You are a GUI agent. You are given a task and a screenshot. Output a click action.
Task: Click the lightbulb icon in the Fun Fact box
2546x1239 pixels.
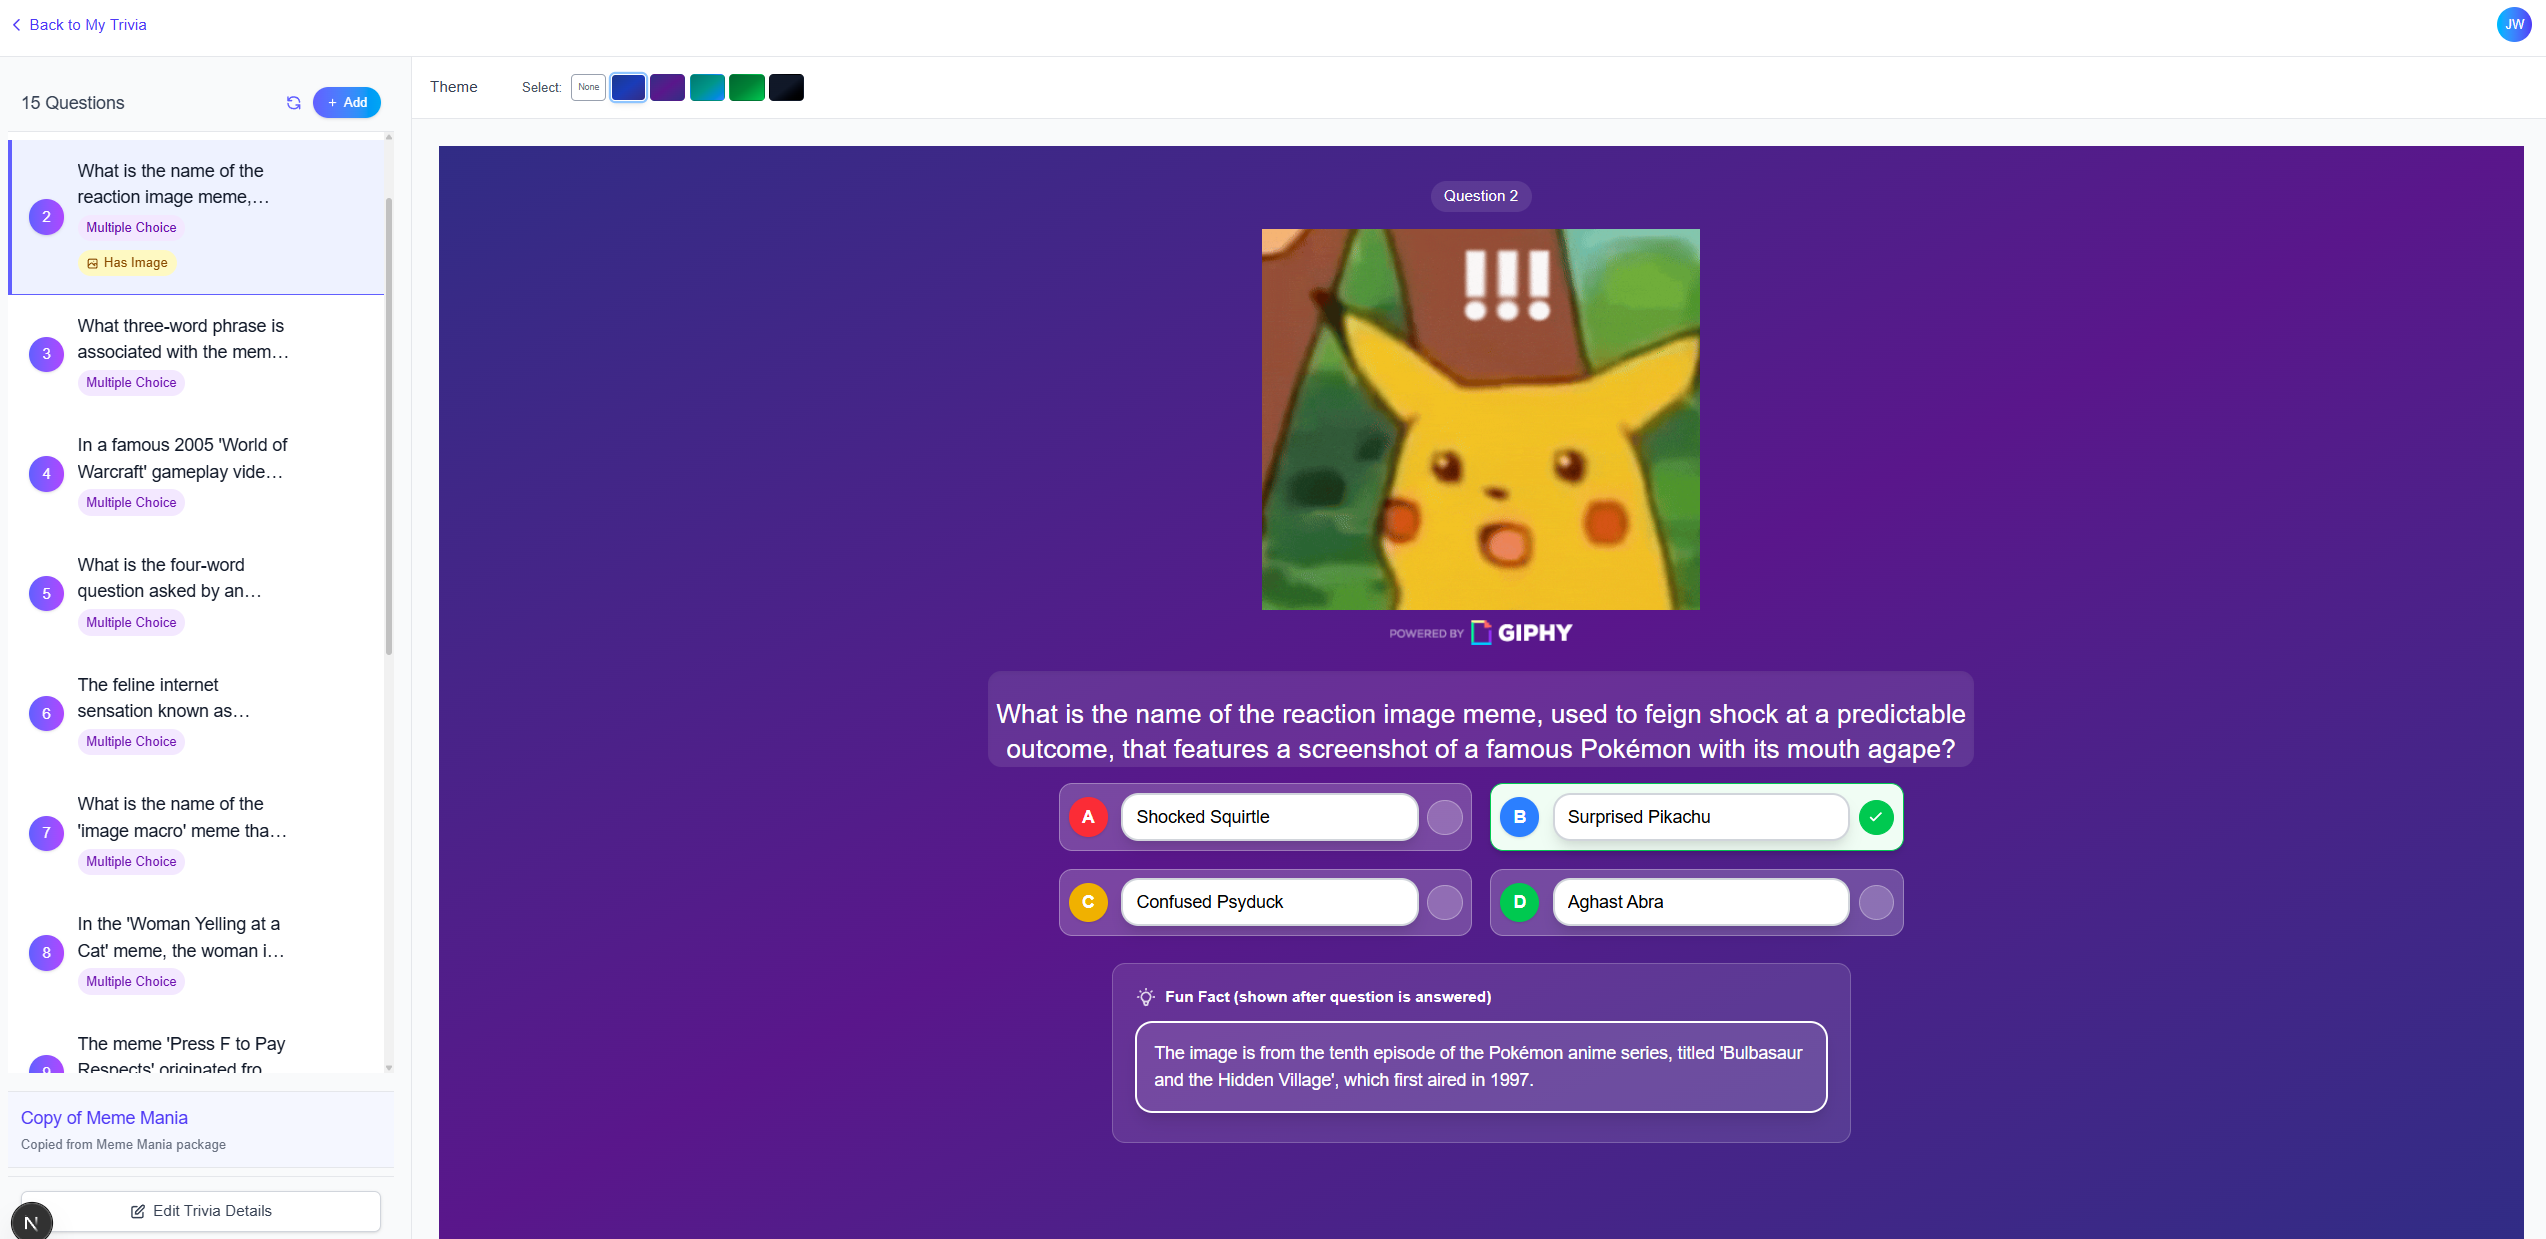(1144, 997)
